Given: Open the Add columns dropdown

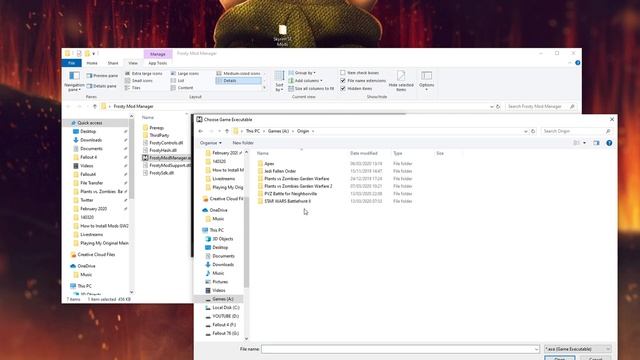Looking at the screenshot, I should coord(305,80).
